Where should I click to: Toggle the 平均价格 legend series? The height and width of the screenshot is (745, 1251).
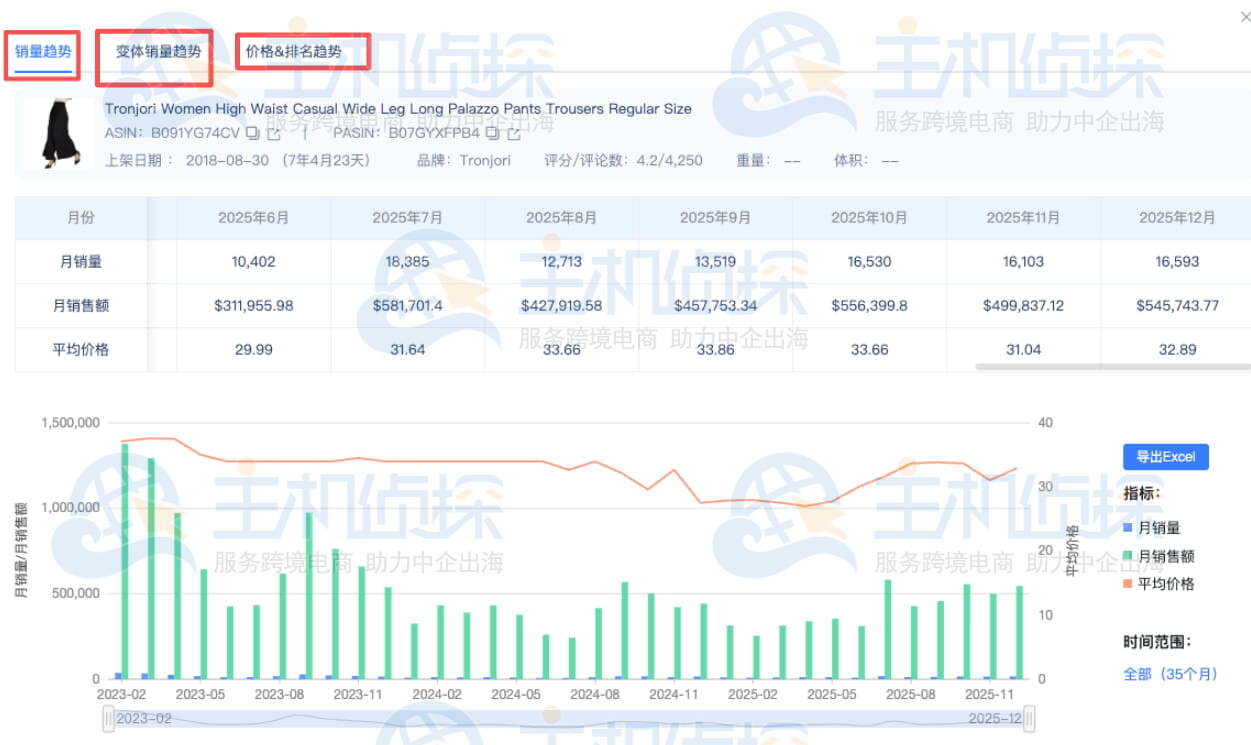coord(1158,584)
